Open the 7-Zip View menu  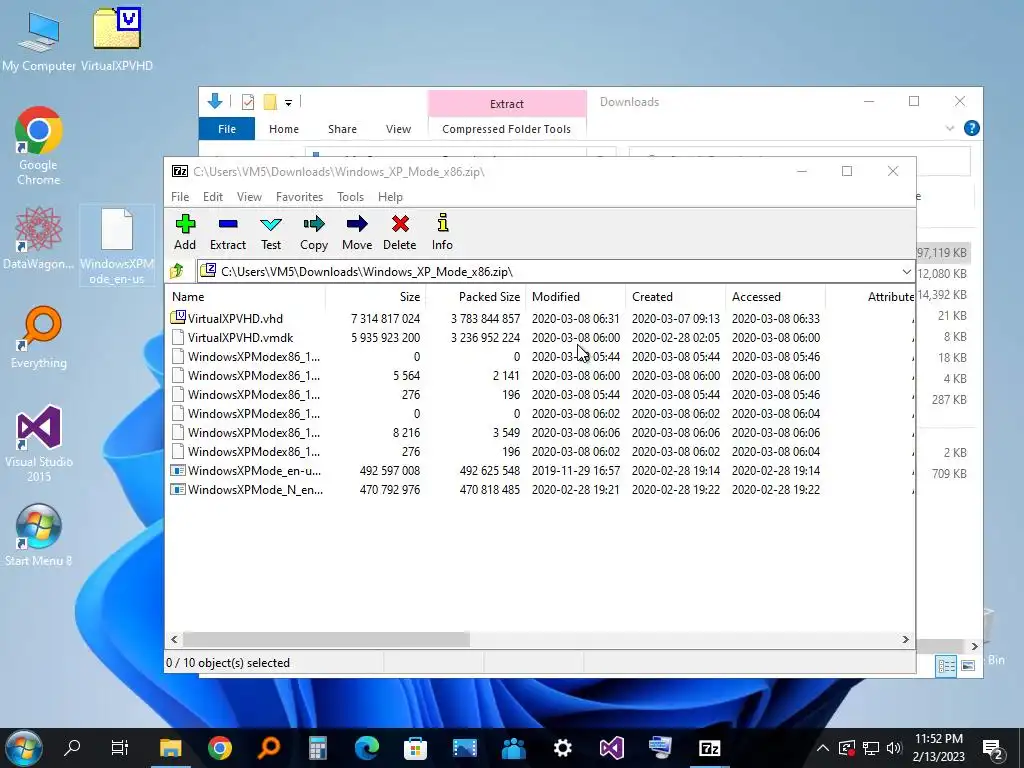[x=249, y=197]
